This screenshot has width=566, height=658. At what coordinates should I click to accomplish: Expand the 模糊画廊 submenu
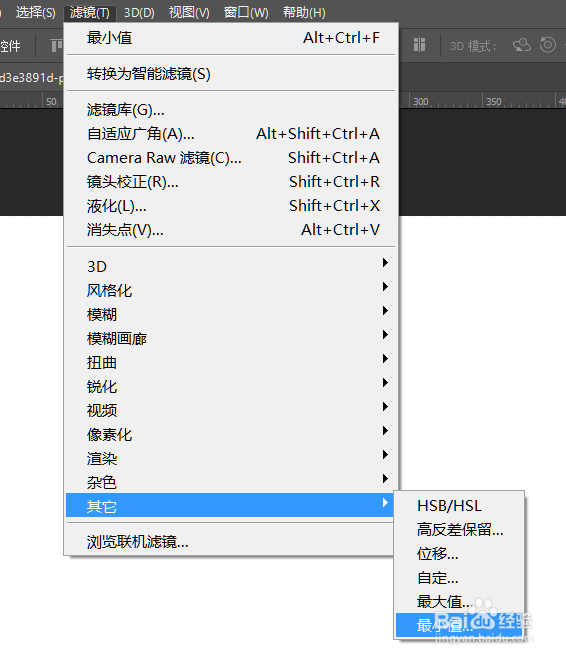pos(231,338)
